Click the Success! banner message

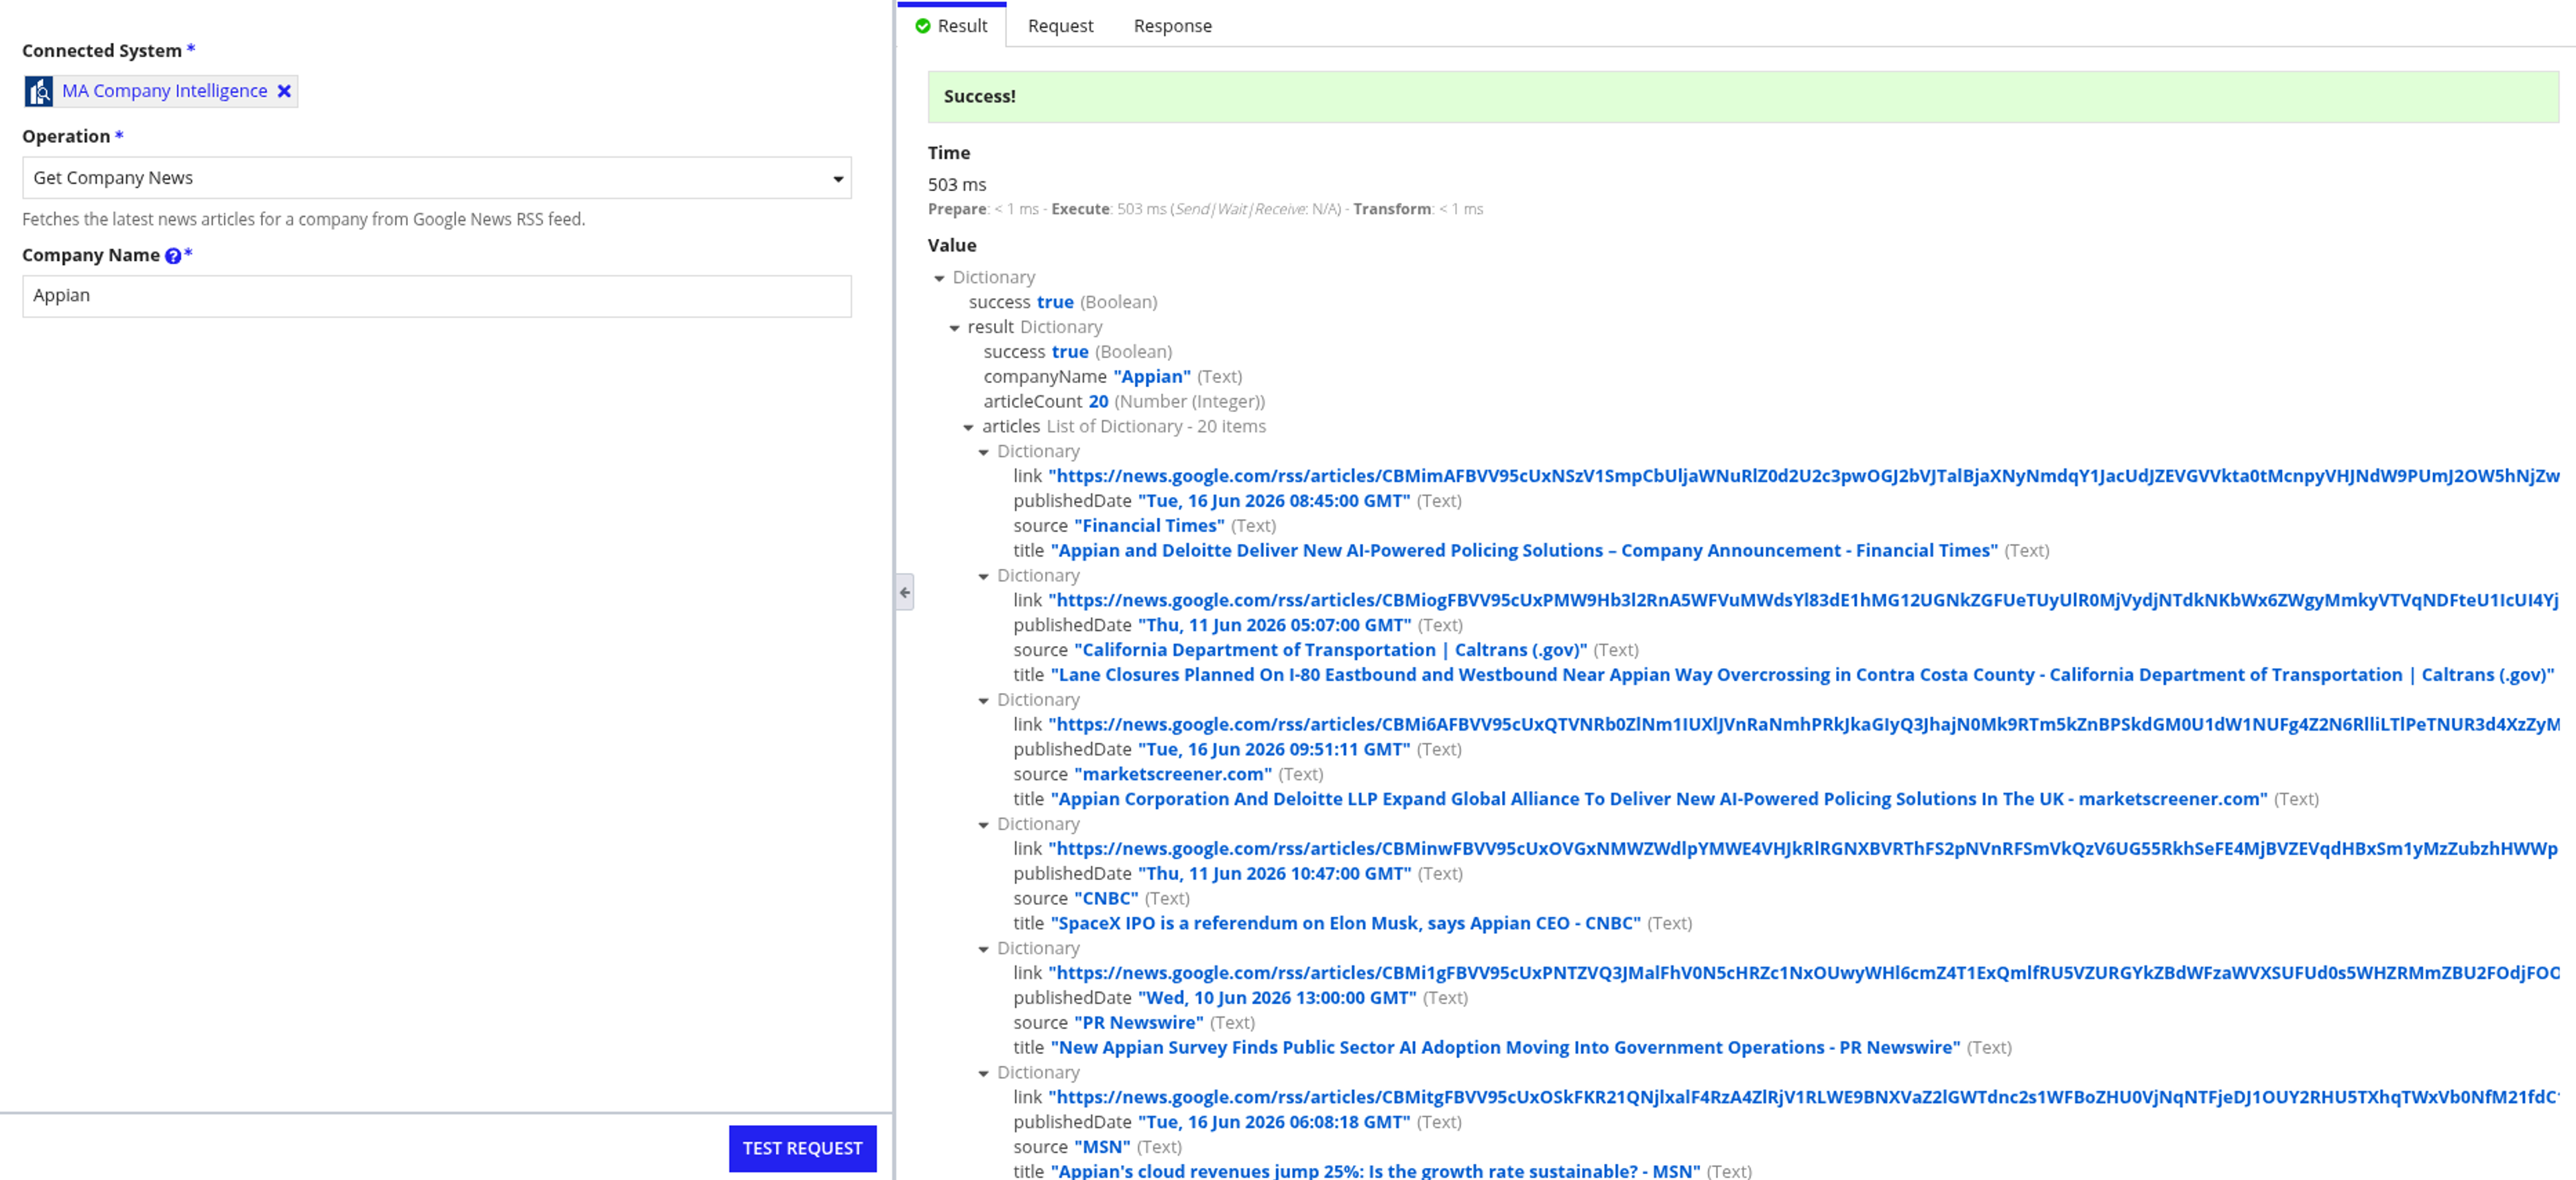coord(1743,97)
